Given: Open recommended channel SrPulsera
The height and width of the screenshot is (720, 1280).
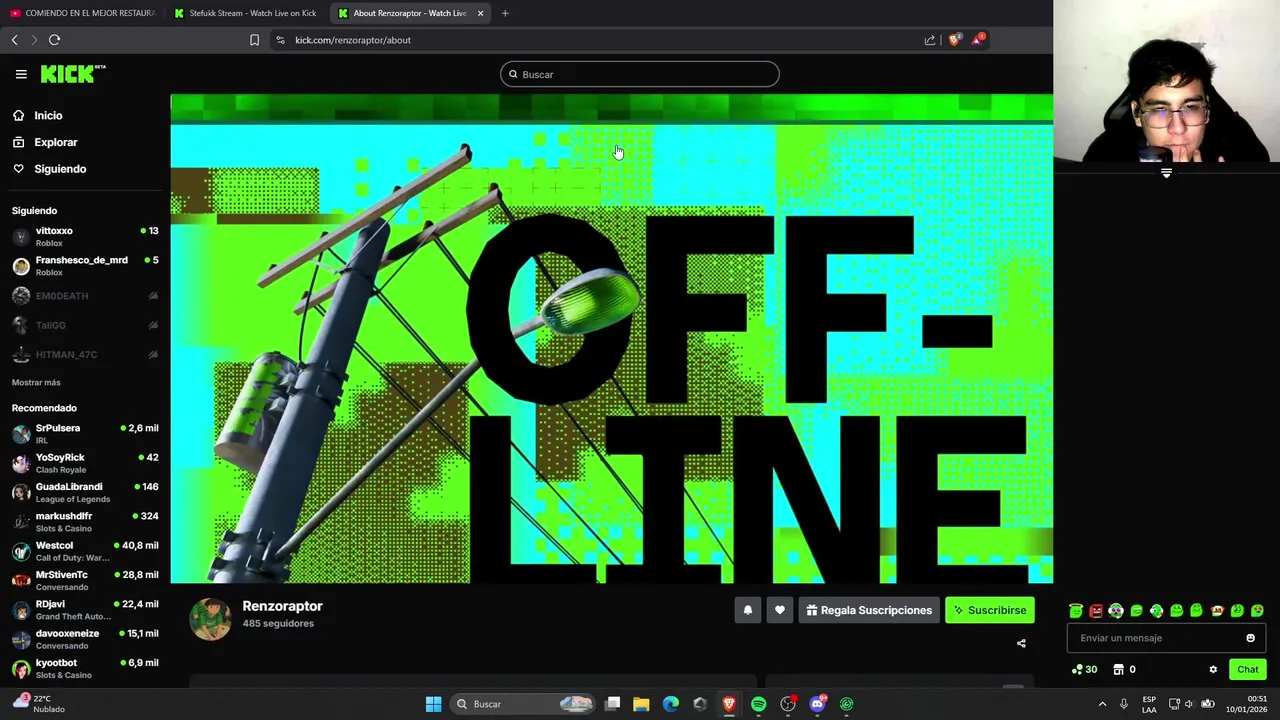Looking at the screenshot, I should pos(85,434).
